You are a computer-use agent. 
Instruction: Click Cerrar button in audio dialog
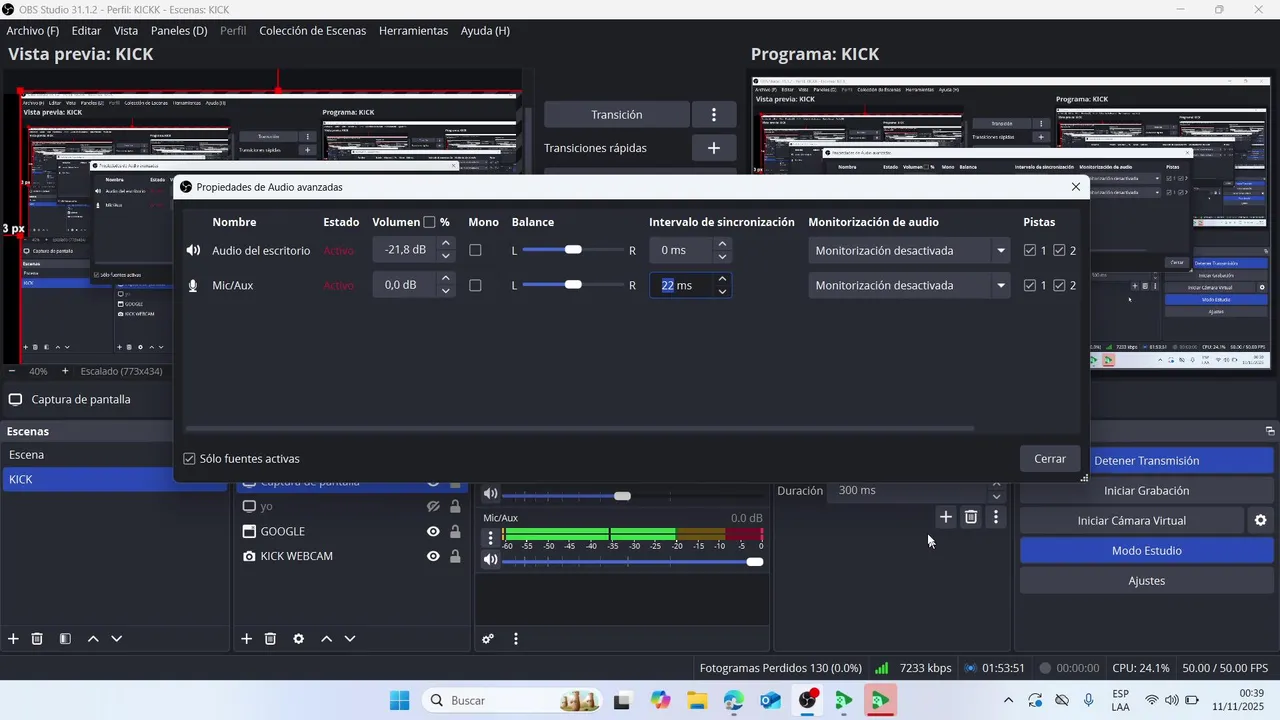[1050, 459]
